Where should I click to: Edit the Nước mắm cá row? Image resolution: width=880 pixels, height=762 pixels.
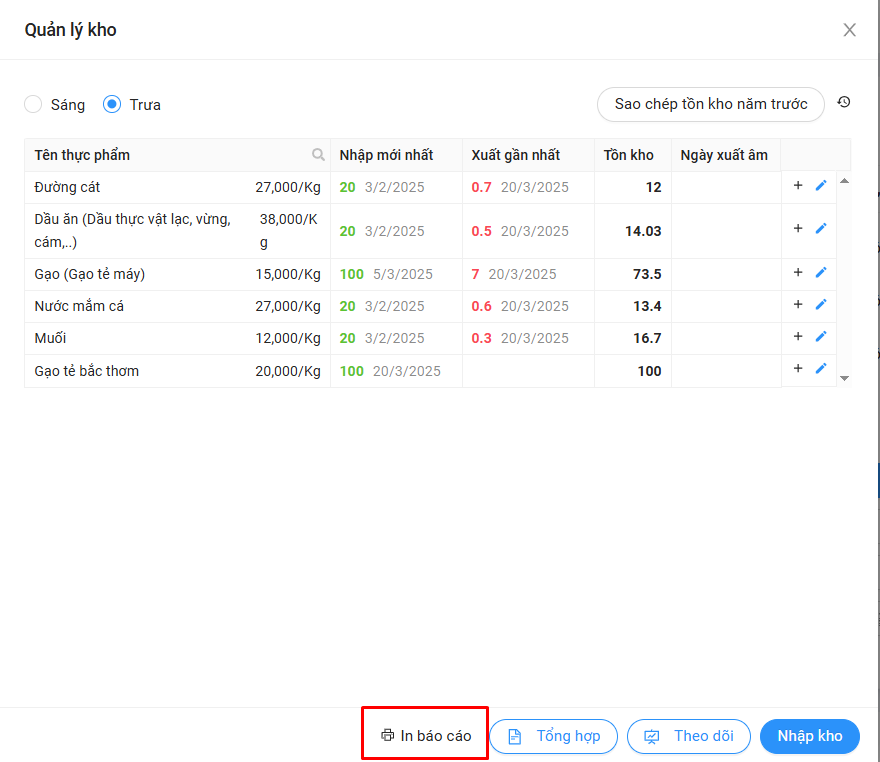(x=821, y=304)
